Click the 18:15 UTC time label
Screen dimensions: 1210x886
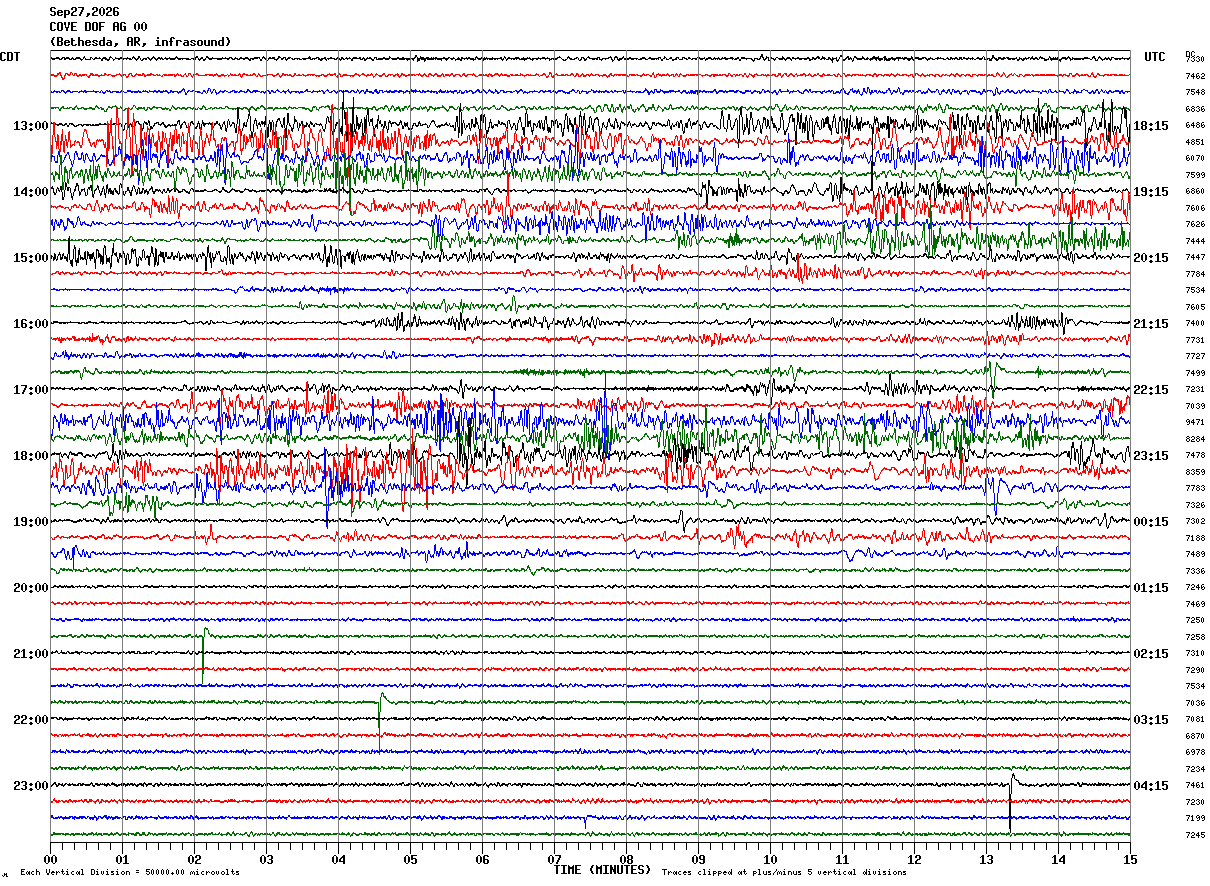coord(1151,126)
